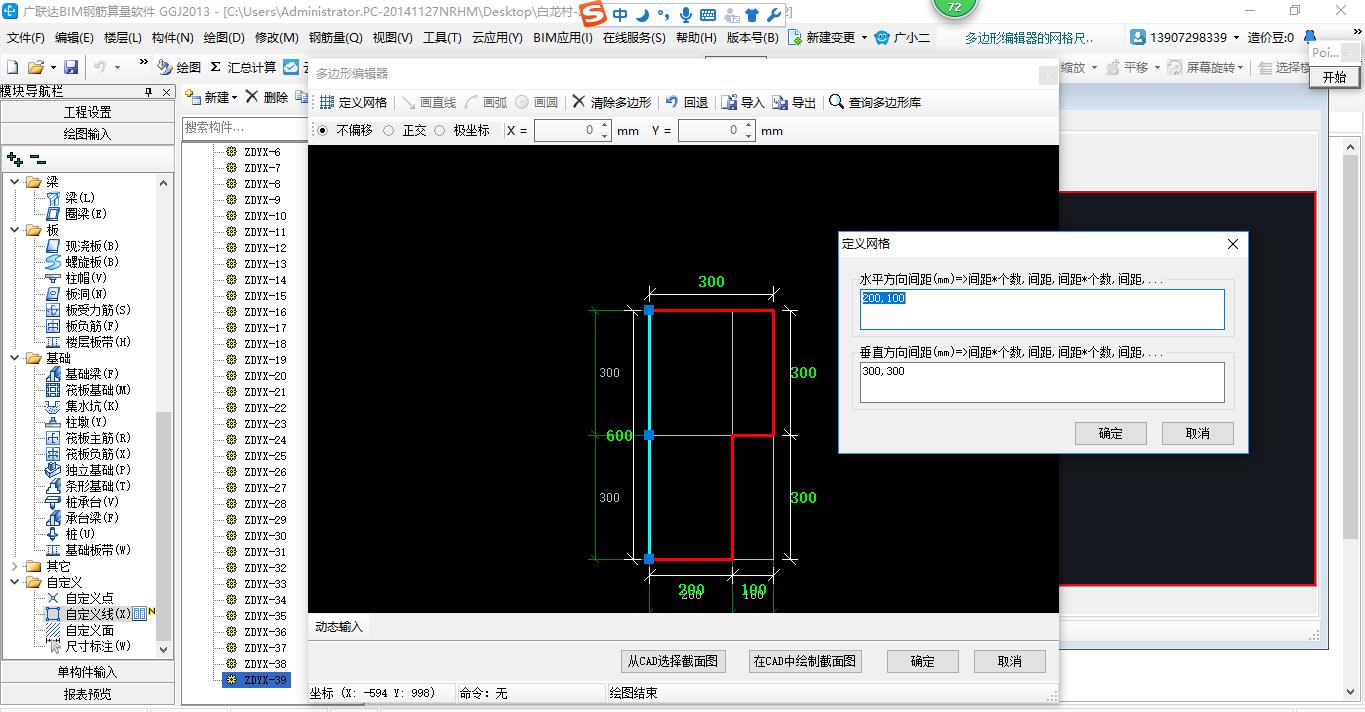Click expand-all plus icon in navigator
The image size is (1365, 712).
[14, 159]
